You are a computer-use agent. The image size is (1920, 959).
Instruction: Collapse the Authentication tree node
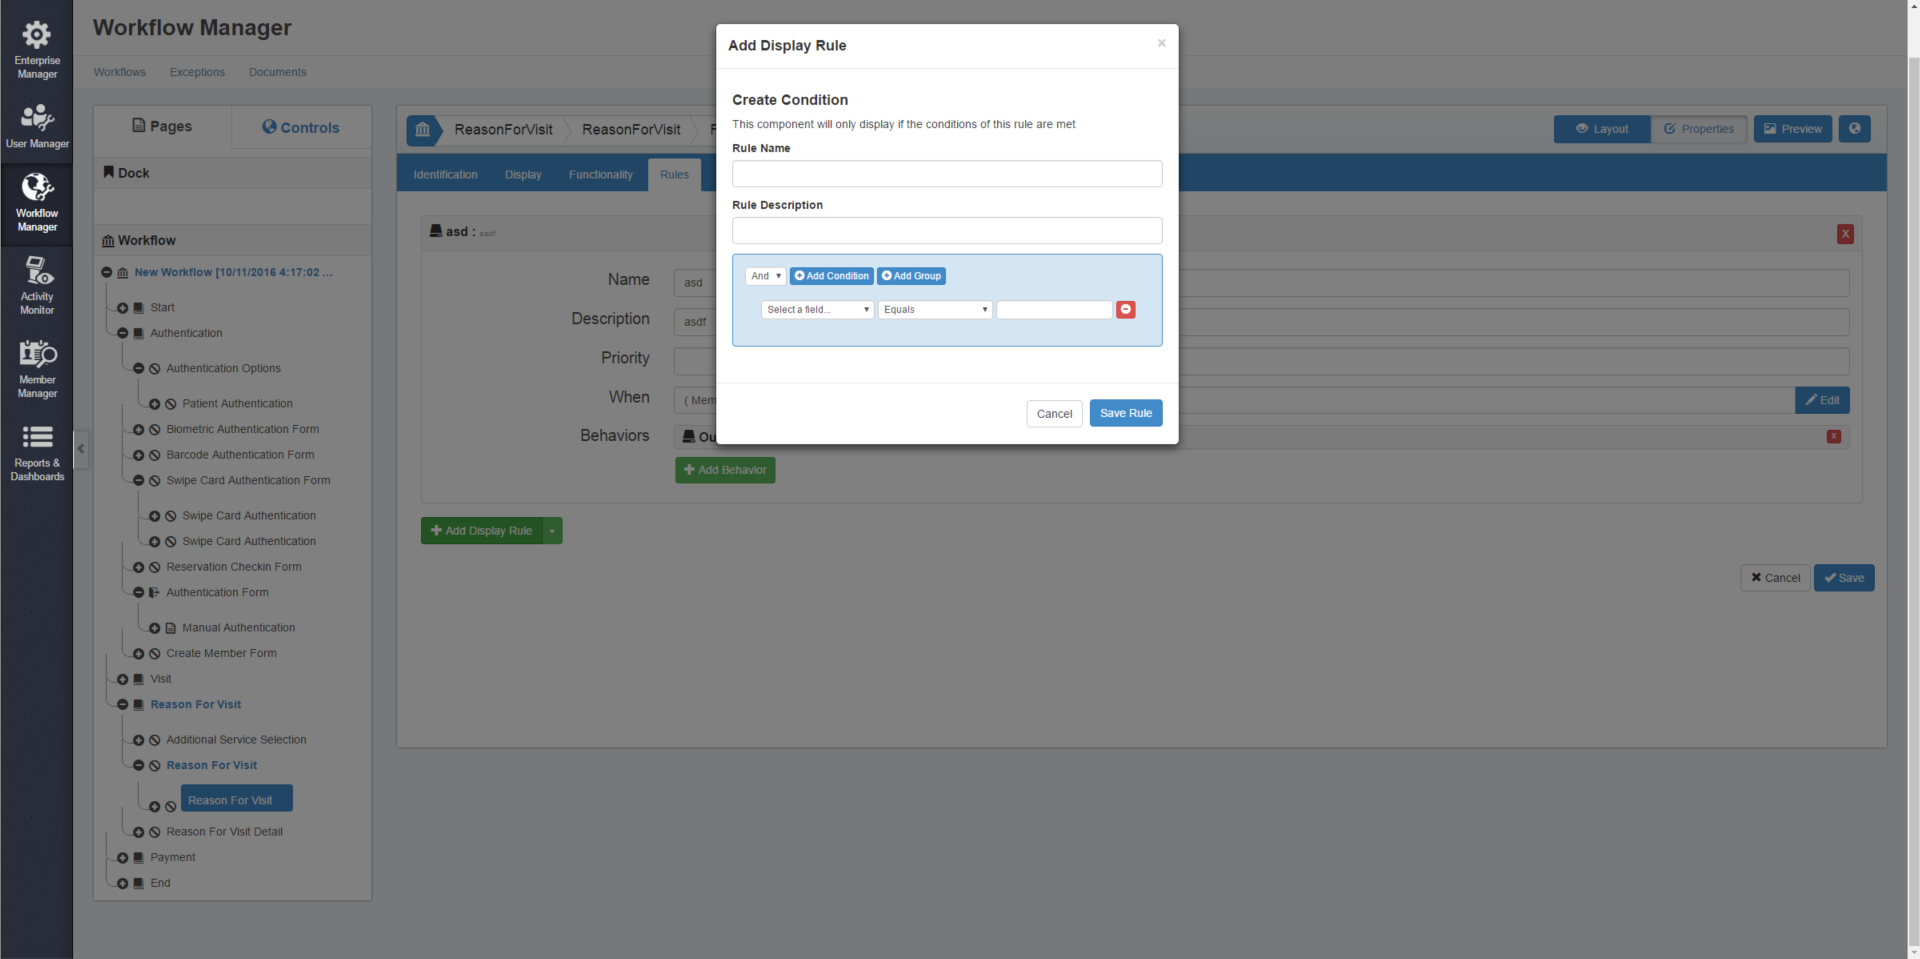click(x=123, y=334)
